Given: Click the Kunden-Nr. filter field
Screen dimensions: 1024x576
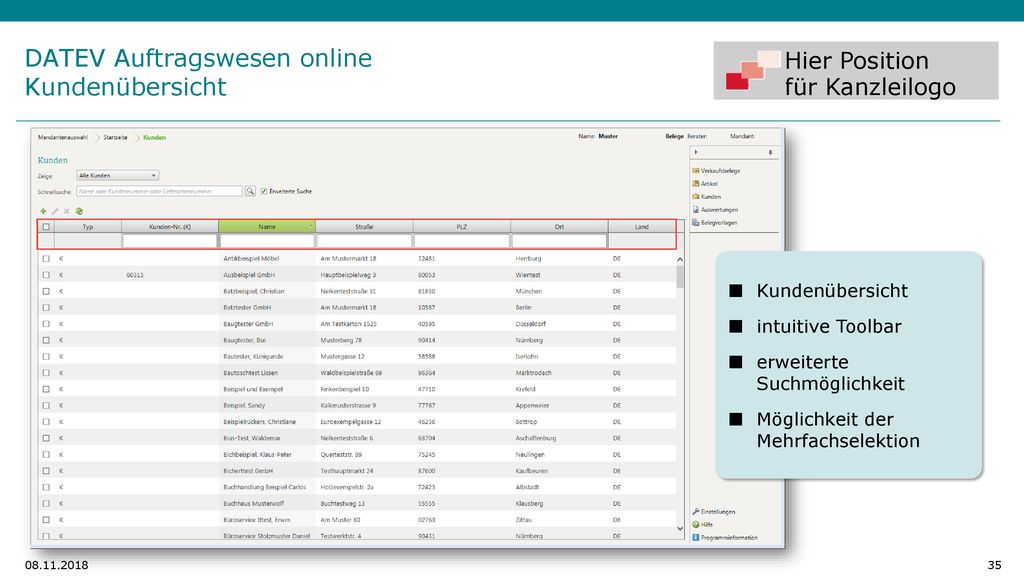Looking at the screenshot, I should [170, 241].
